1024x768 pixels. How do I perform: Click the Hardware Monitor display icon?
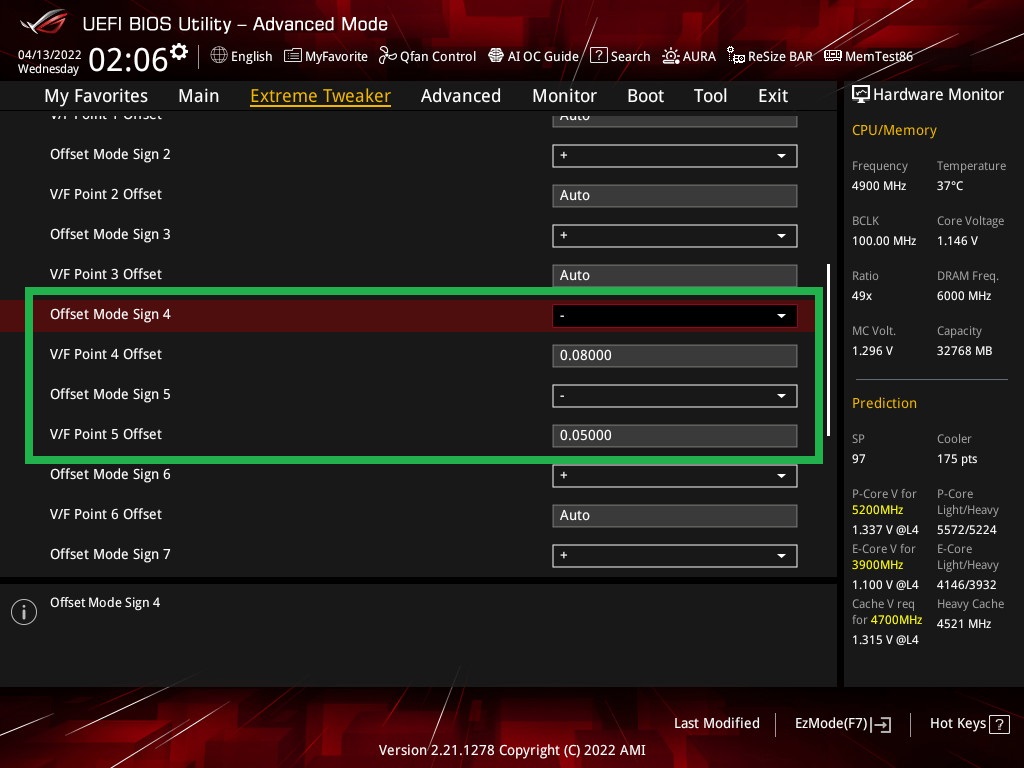(861, 95)
